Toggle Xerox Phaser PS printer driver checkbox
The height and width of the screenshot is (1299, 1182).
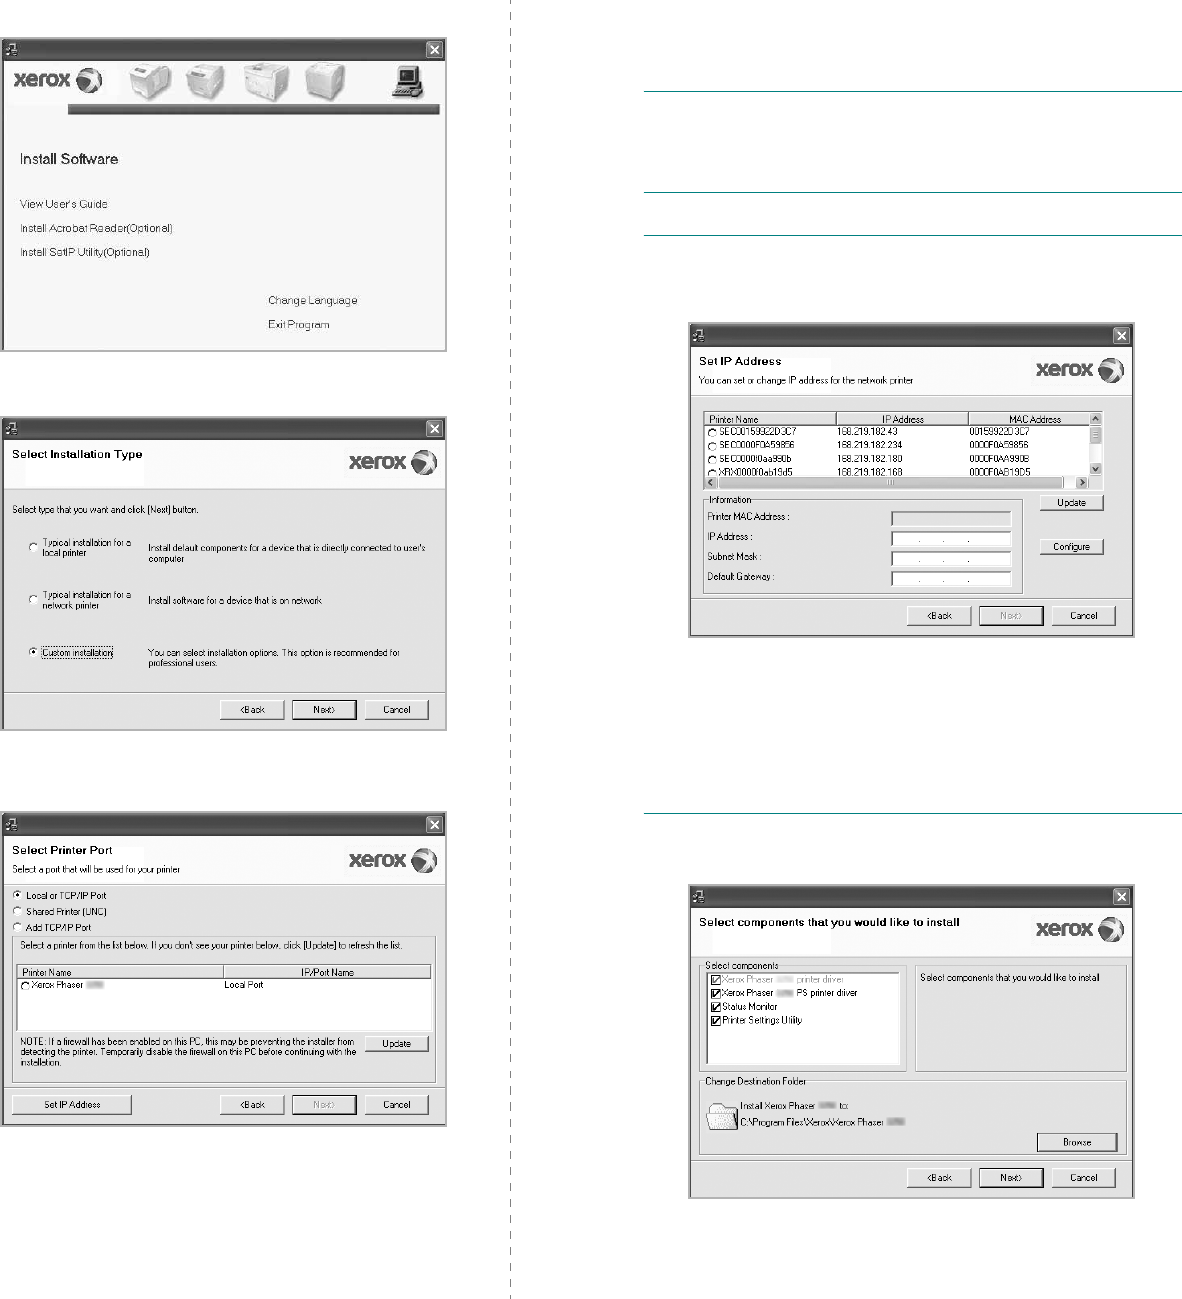pyautogui.click(x=716, y=993)
